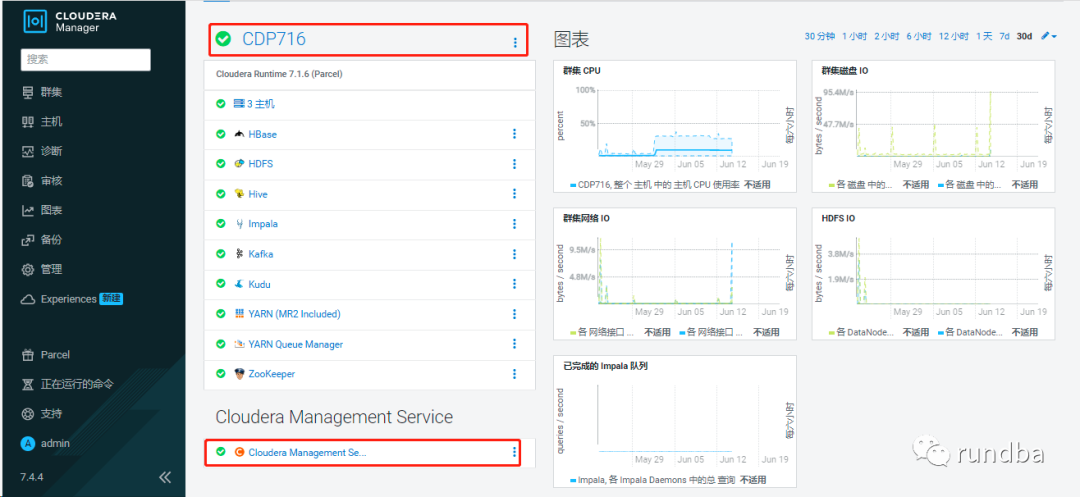Click the Hive bee icon
1080x497 pixels.
pyautogui.click(x=239, y=194)
